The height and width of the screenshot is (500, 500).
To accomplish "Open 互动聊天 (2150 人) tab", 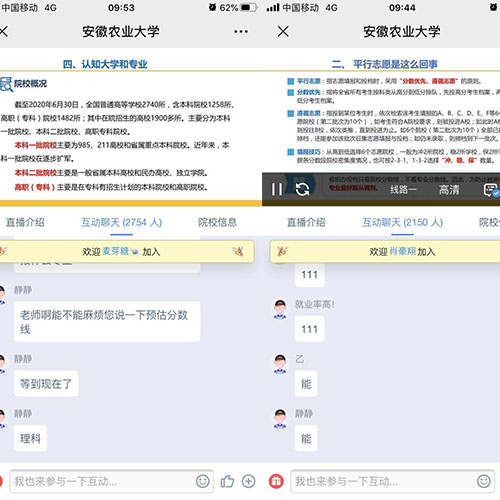I will [403, 222].
